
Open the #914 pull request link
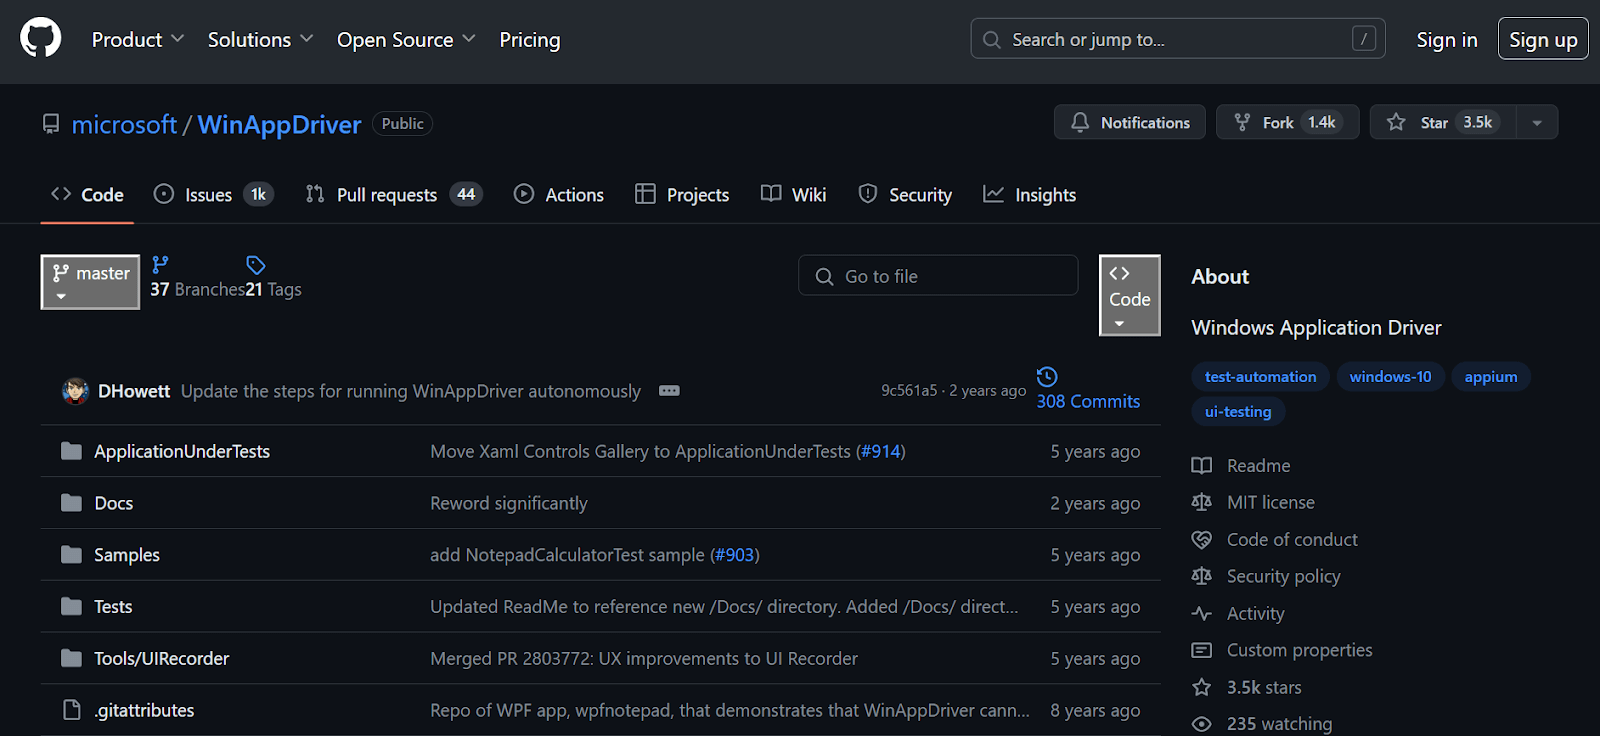[x=880, y=451]
